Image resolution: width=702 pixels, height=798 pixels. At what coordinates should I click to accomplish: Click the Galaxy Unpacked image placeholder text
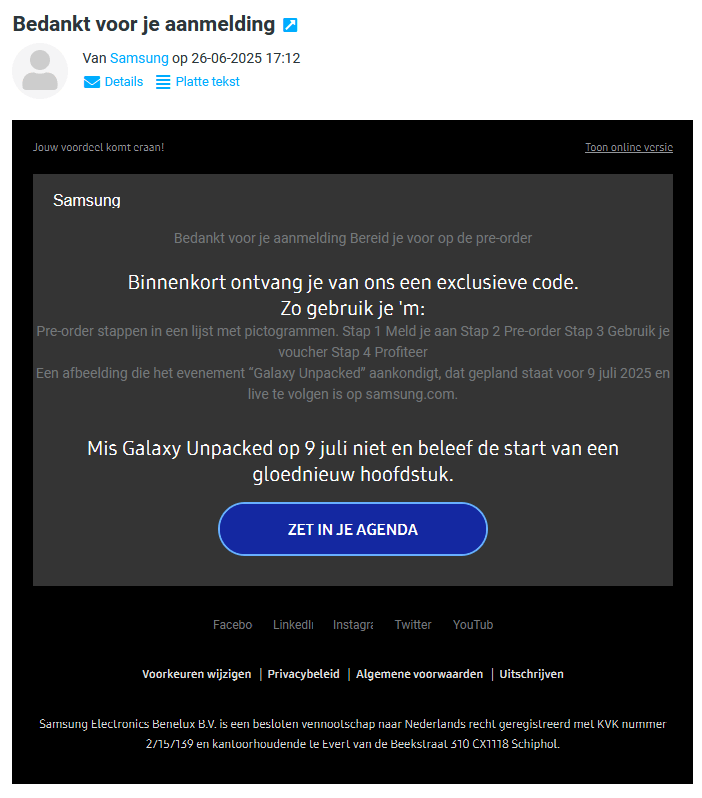tap(352, 383)
